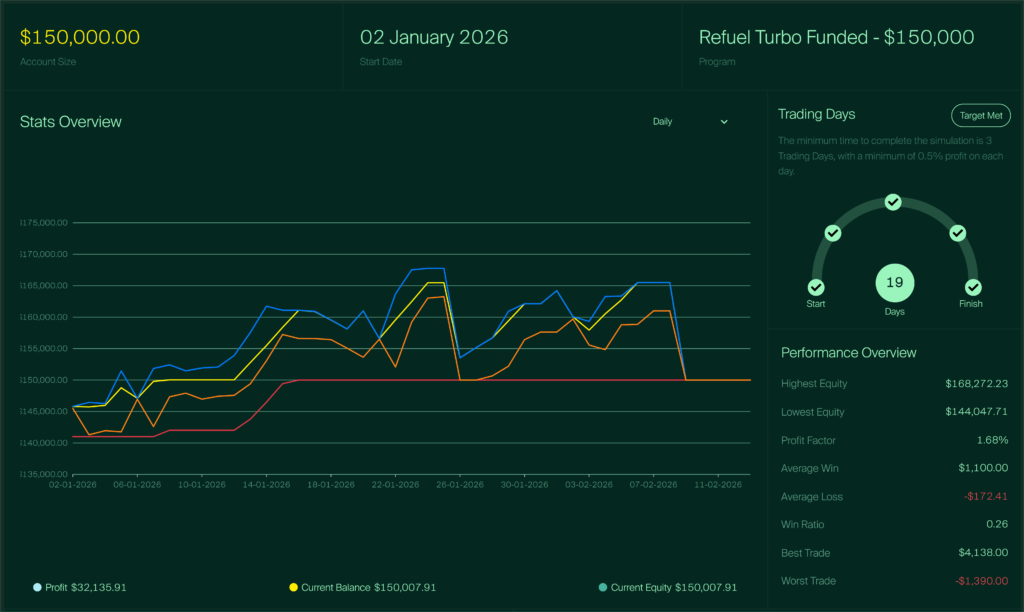Click the Highest Equity value $168,272.23

click(976, 383)
